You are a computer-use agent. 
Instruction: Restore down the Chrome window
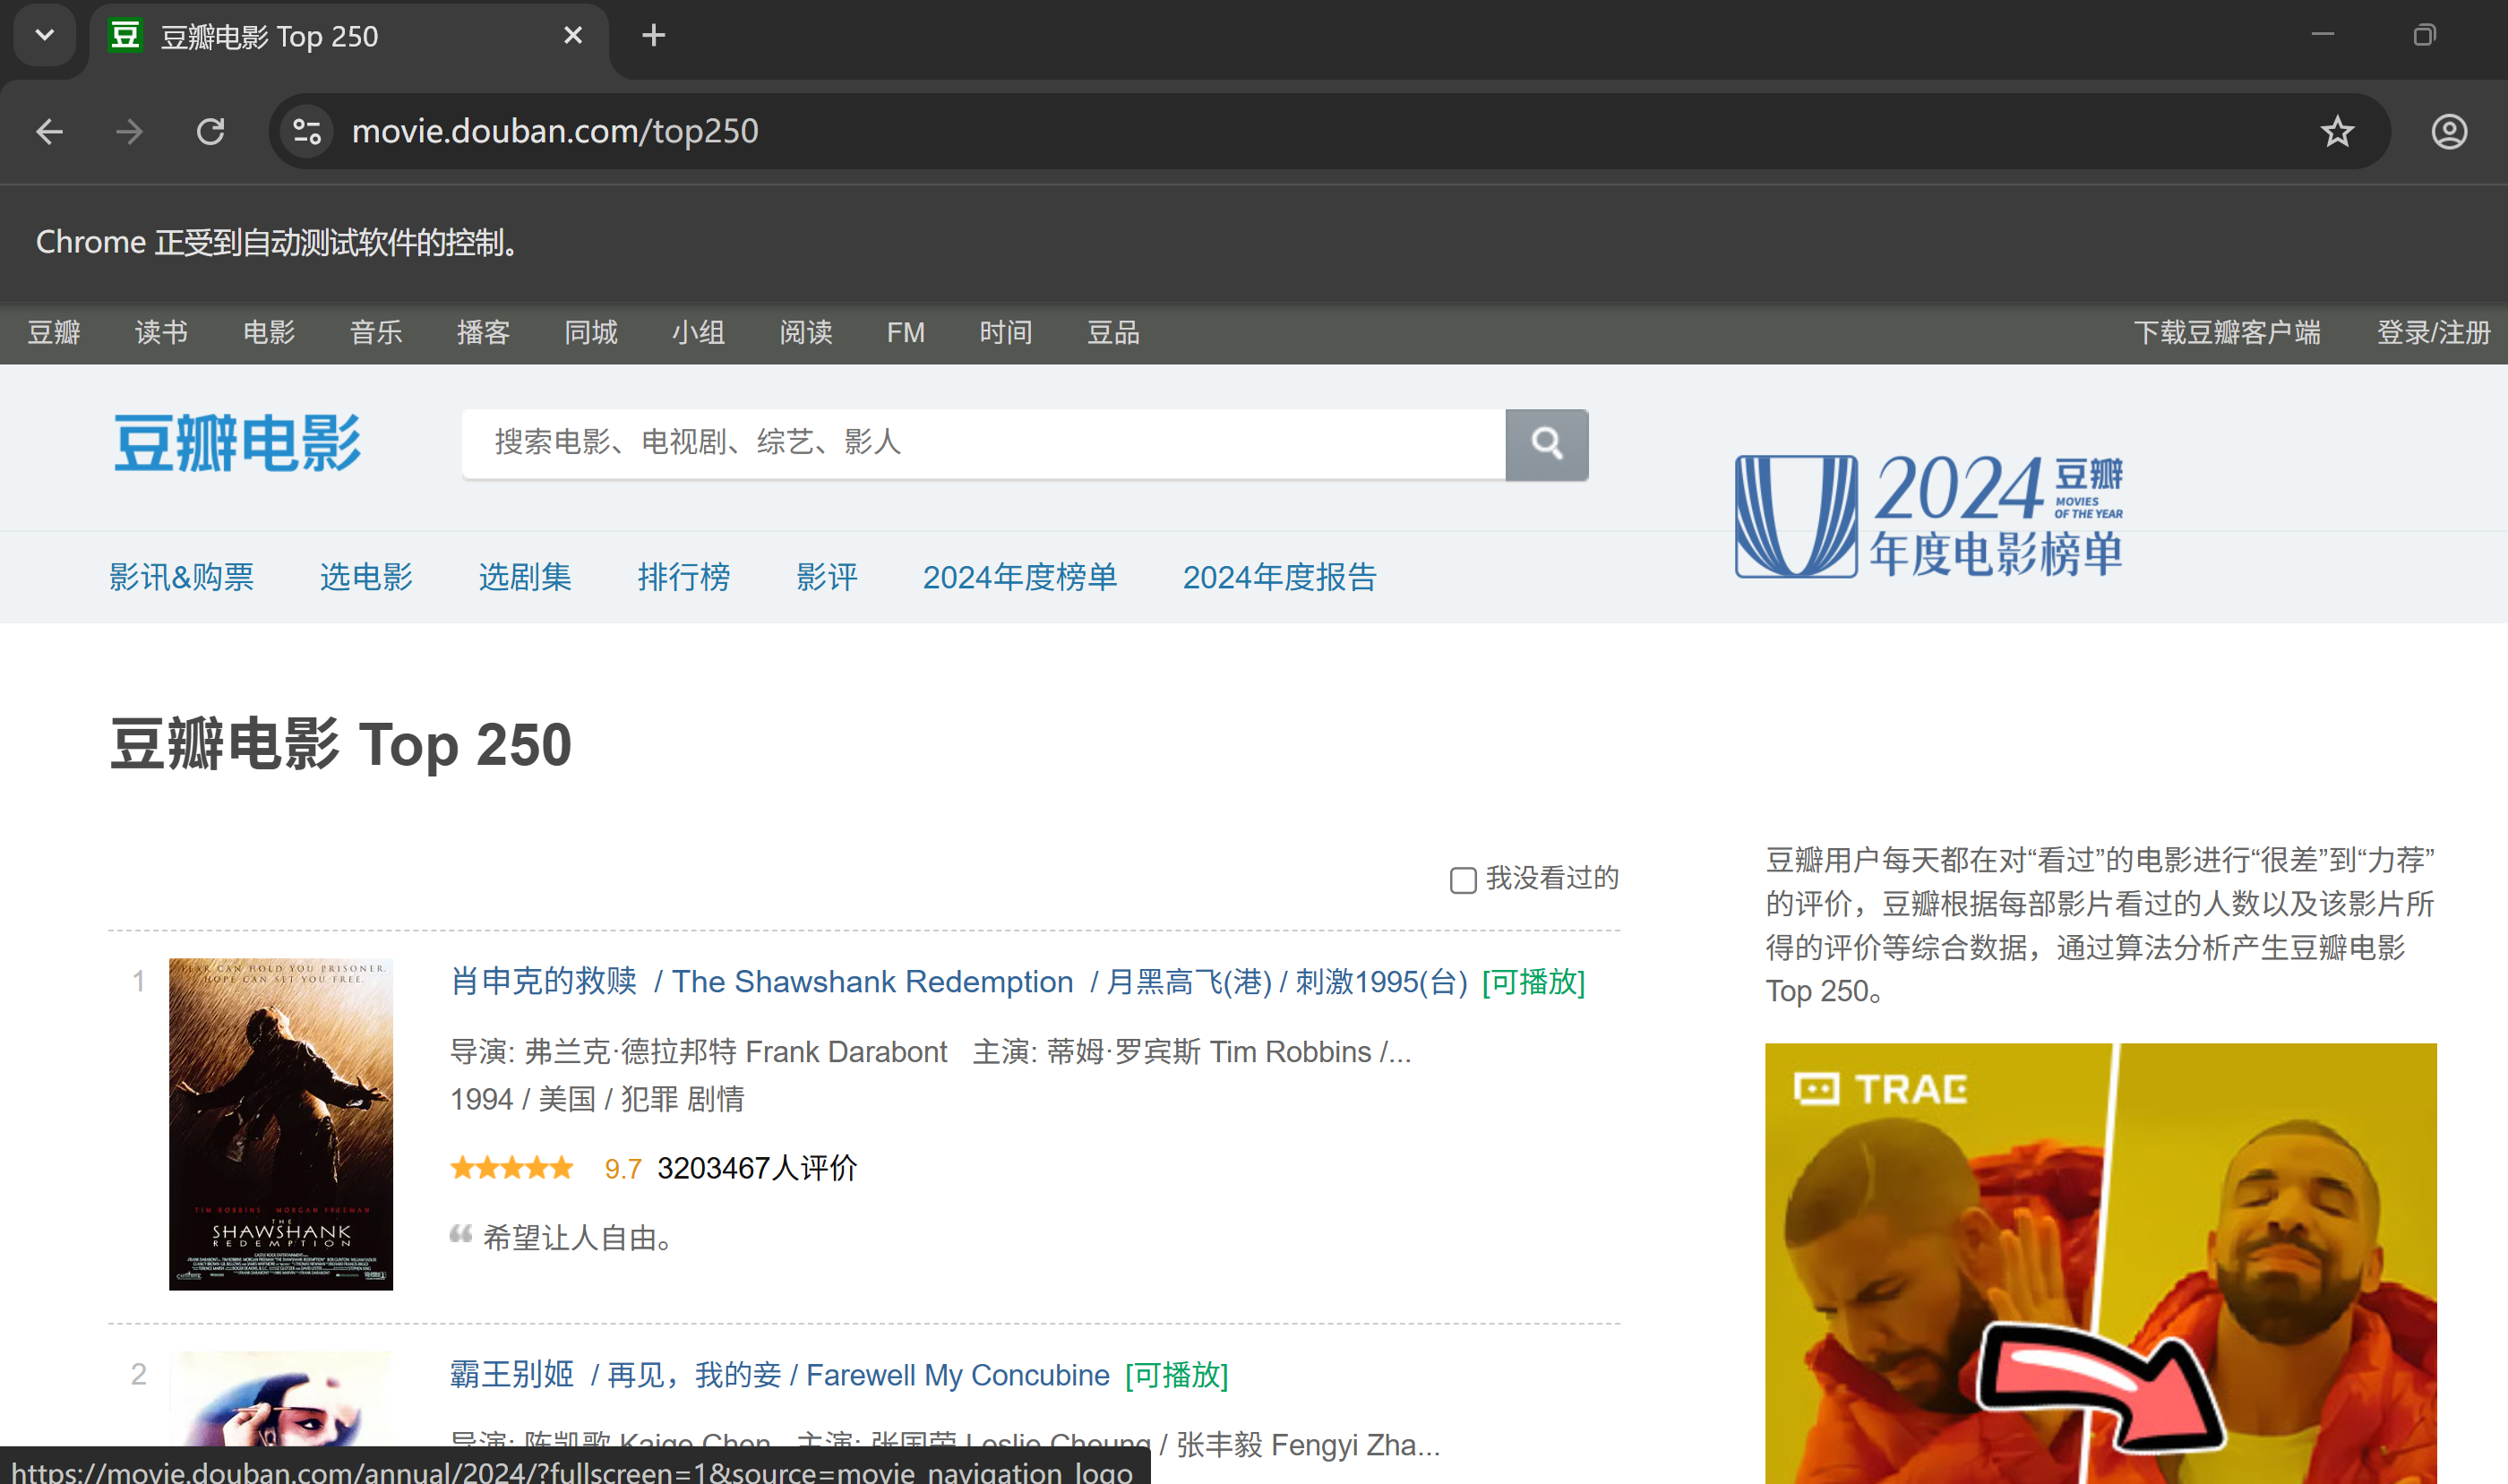coord(2424,35)
